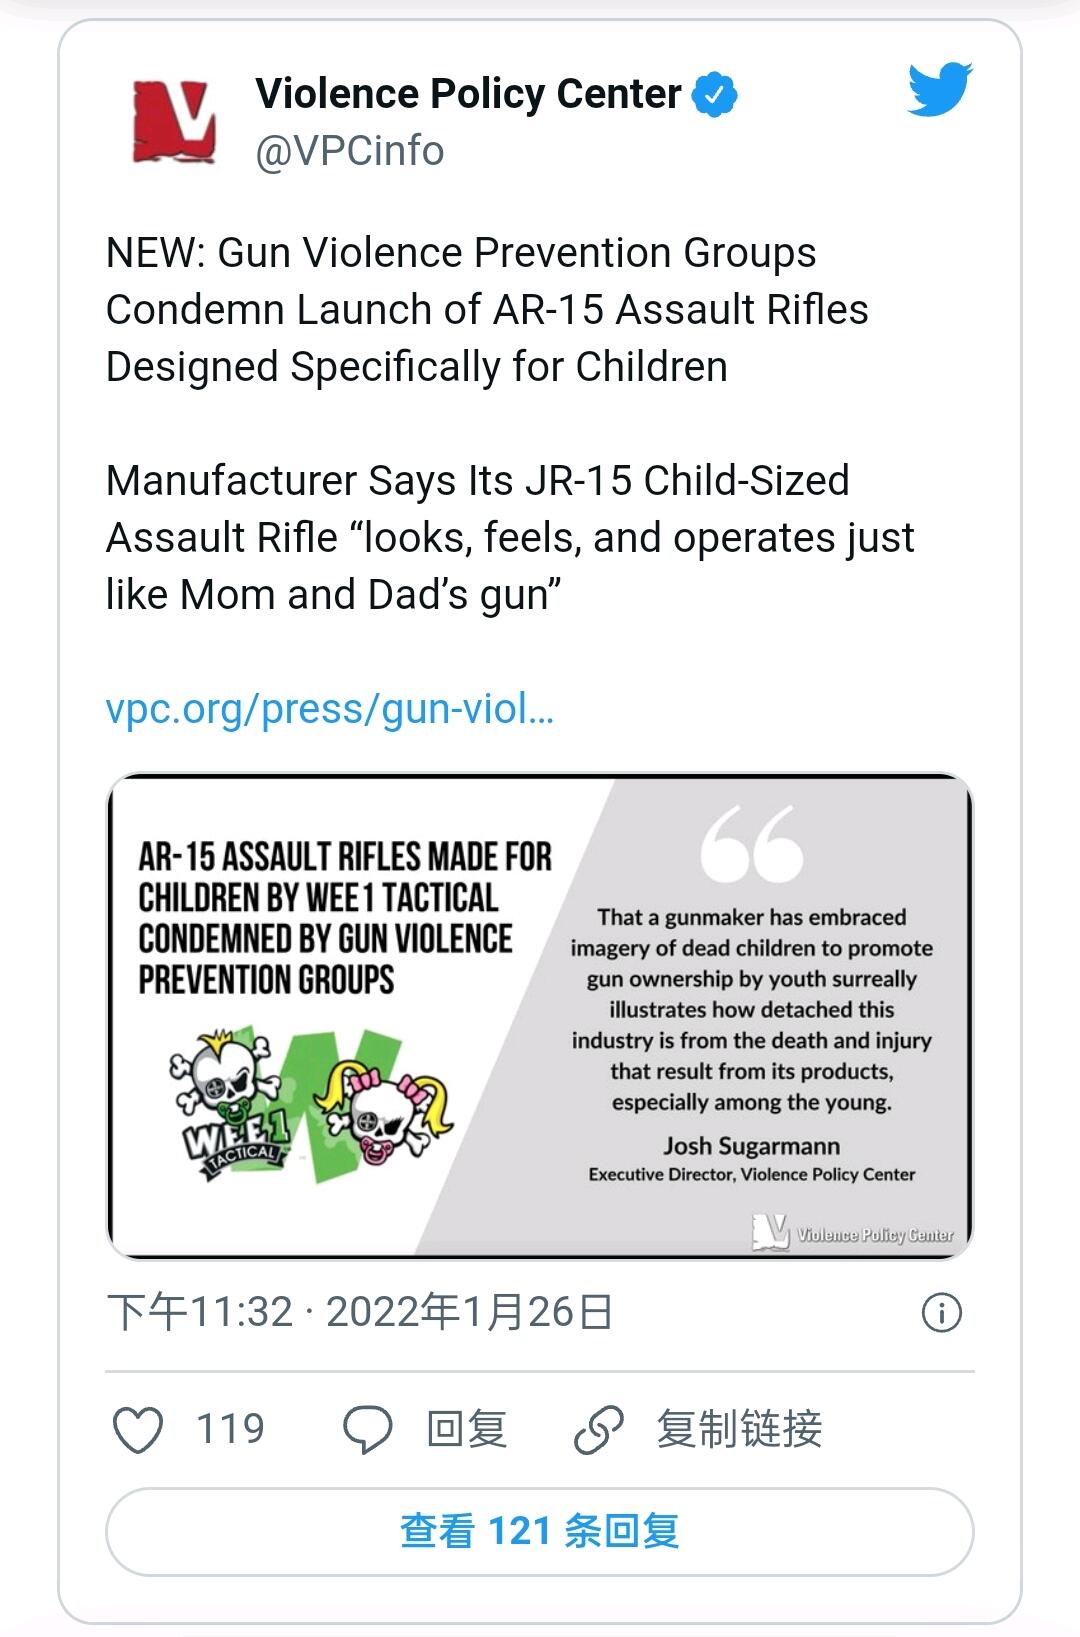Click the 回复 reply label

[x=466, y=1429]
